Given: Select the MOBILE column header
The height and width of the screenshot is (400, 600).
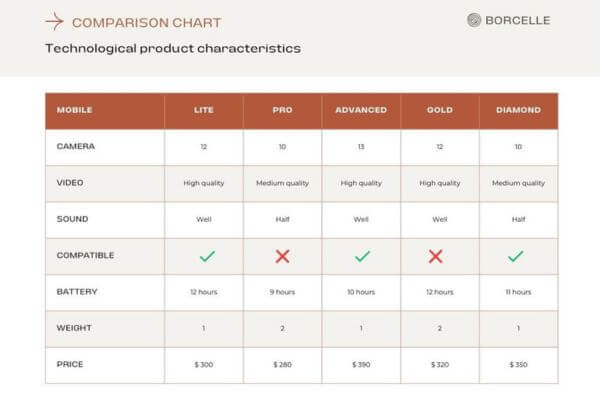Looking at the screenshot, I should (75, 110).
